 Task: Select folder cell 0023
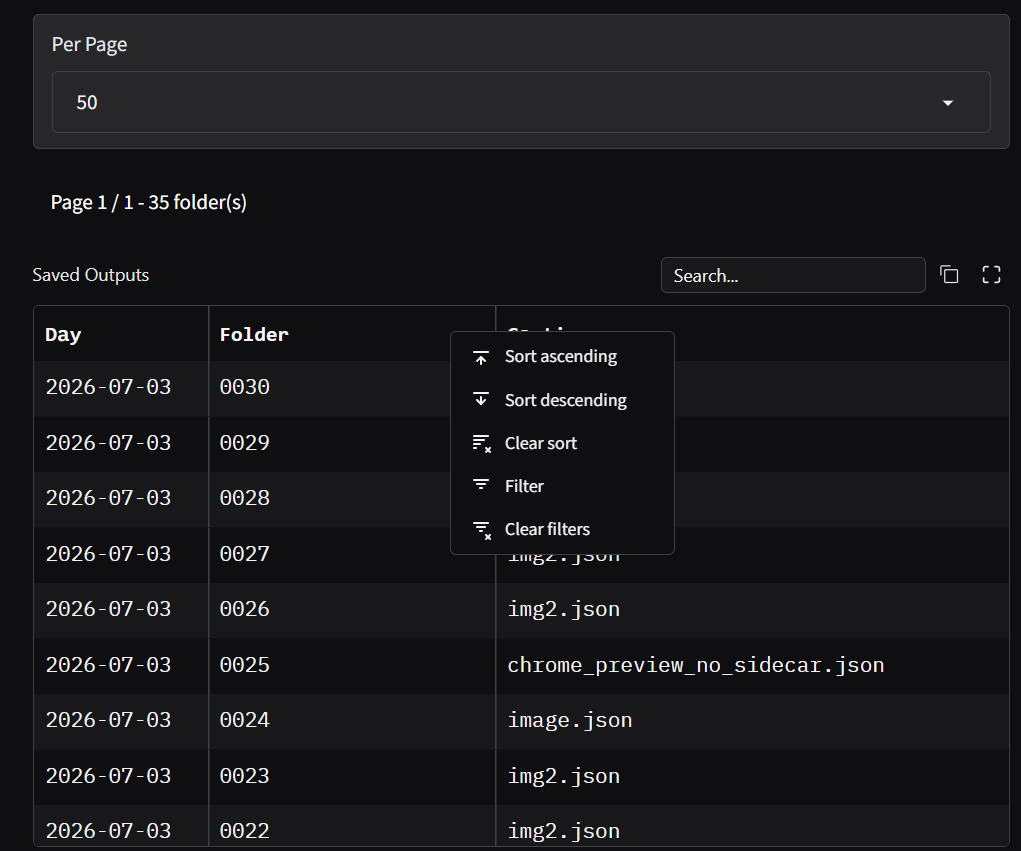(x=352, y=777)
